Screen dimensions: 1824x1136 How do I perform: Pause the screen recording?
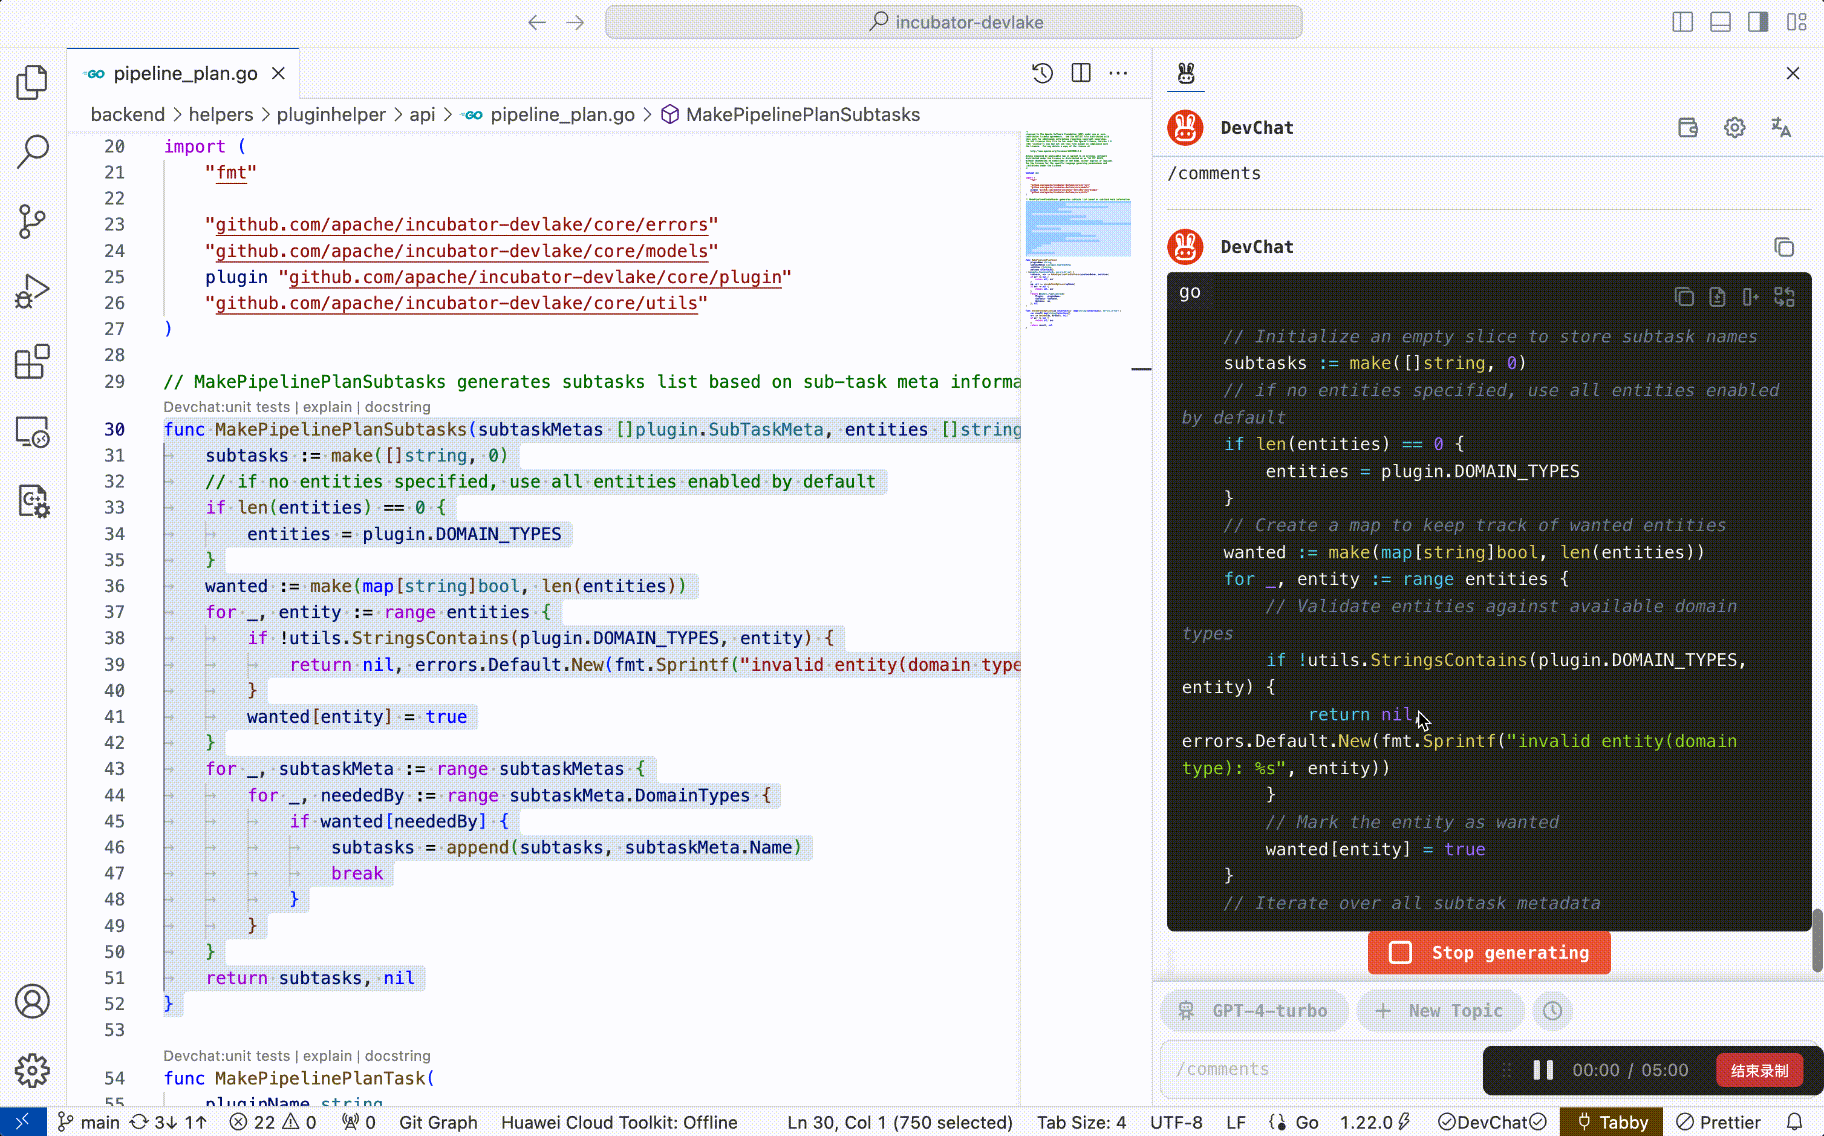coord(1543,1070)
